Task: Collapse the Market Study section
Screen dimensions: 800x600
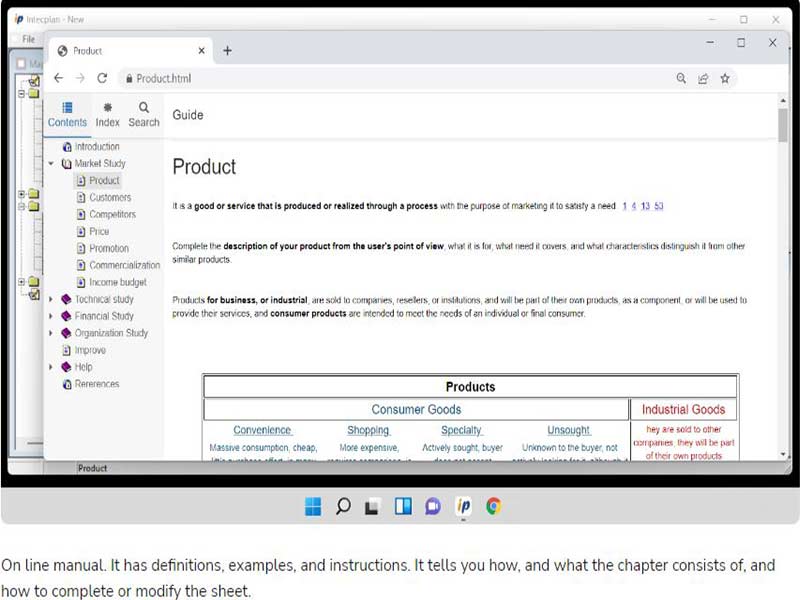Action: pos(51,163)
